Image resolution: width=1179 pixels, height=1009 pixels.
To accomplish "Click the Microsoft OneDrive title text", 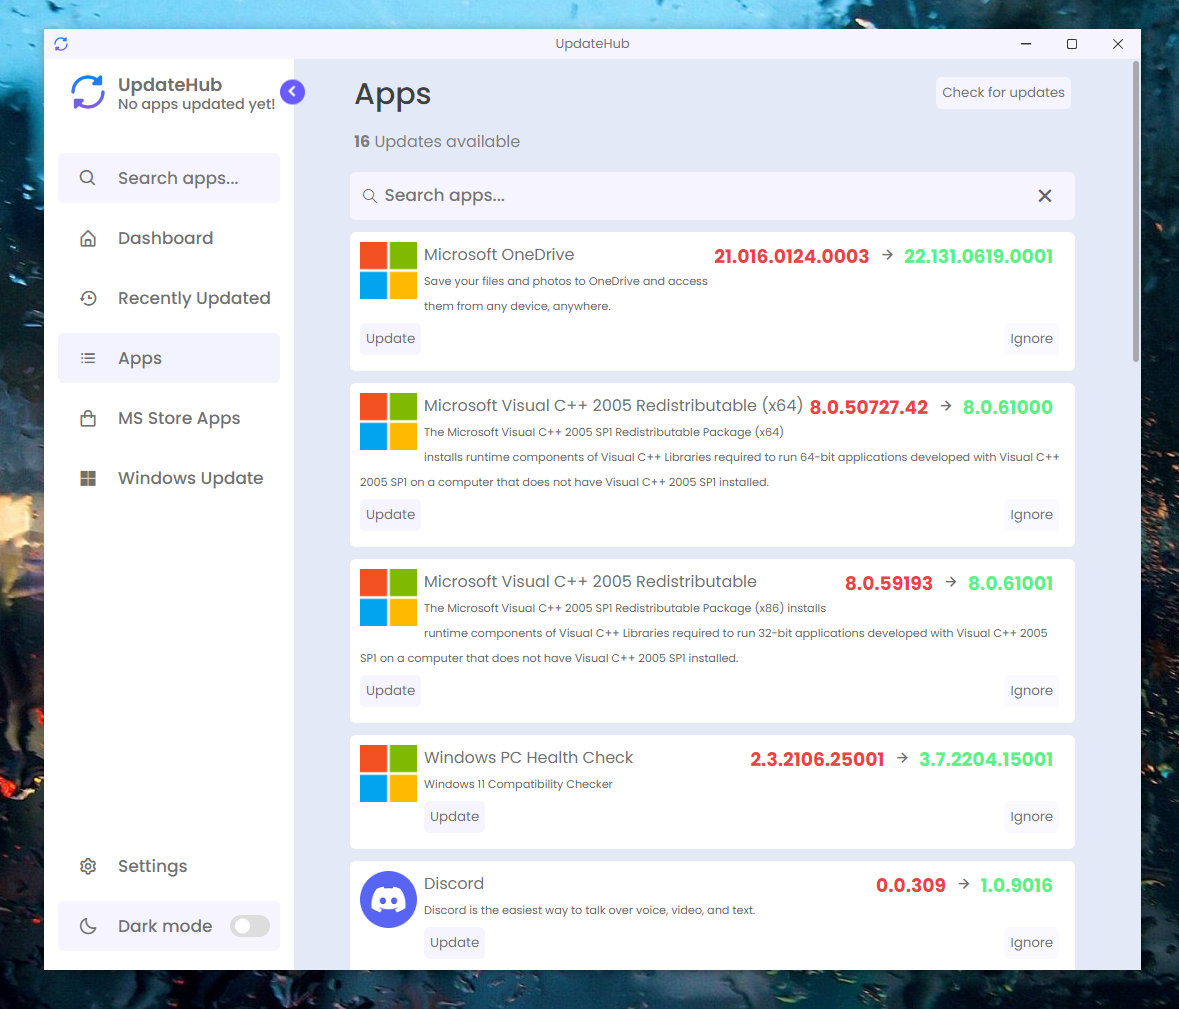I will [x=499, y=255].
